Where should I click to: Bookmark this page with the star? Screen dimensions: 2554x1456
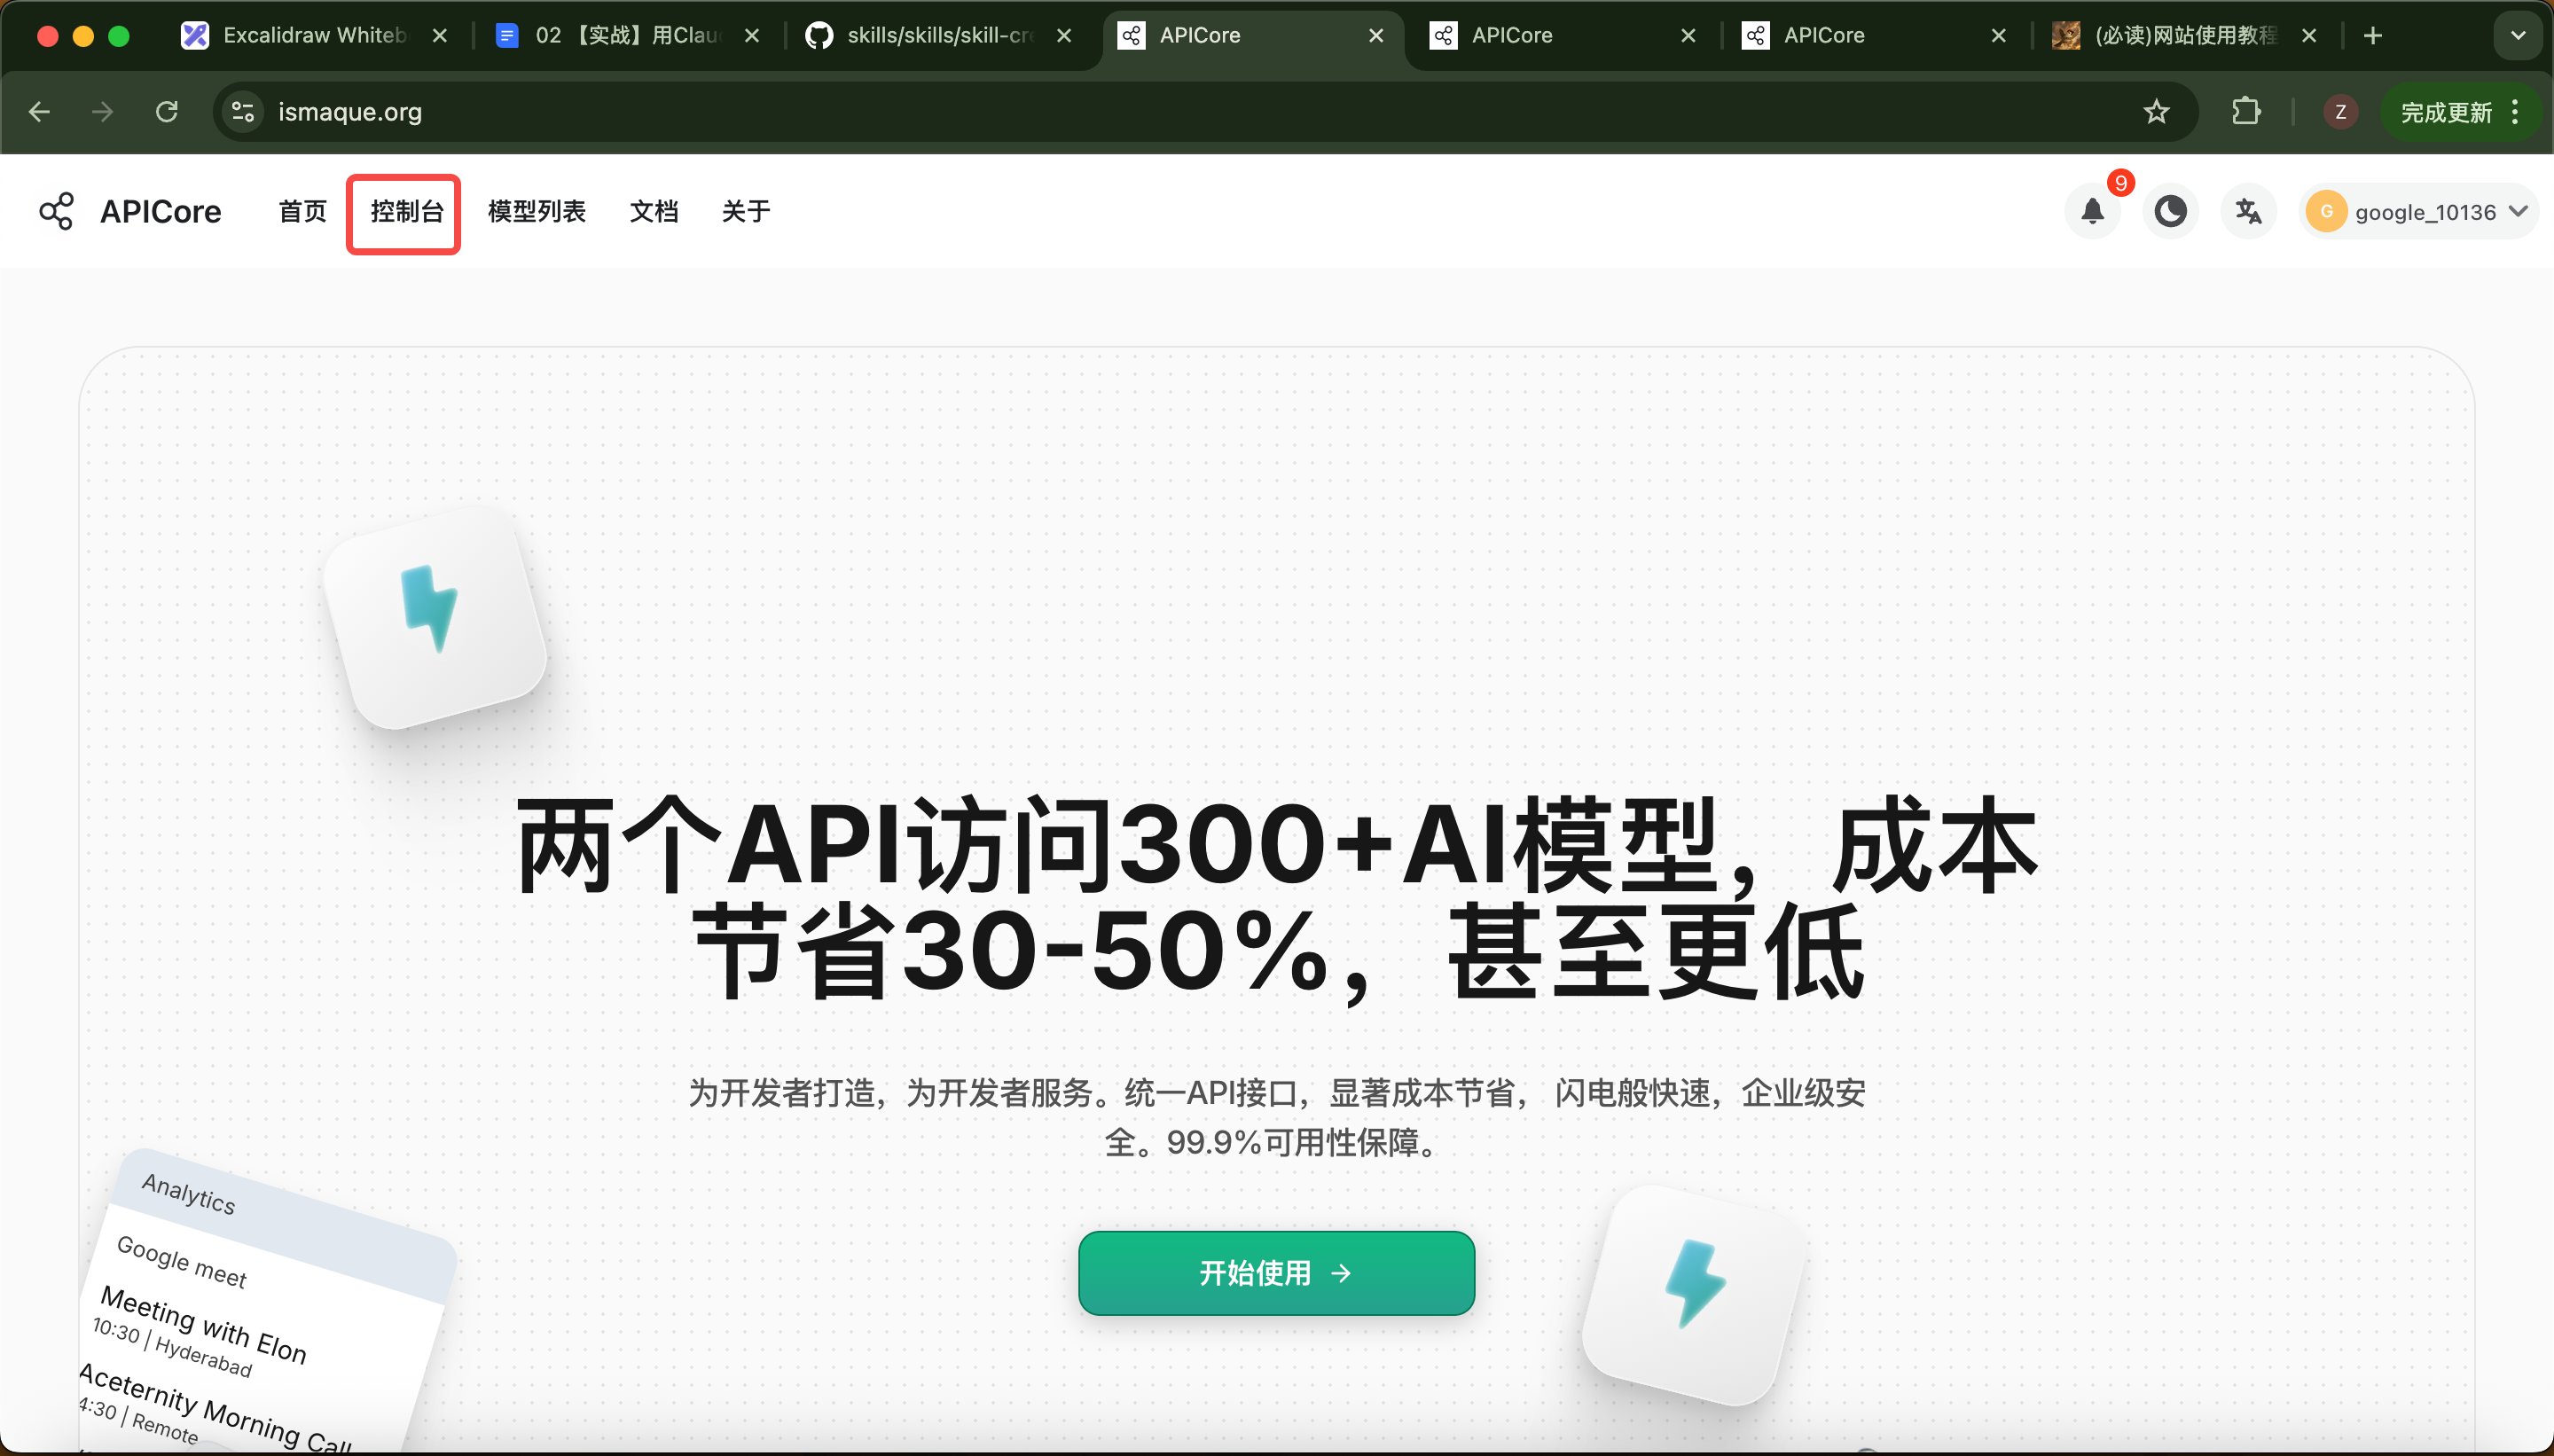point(2156,111)
